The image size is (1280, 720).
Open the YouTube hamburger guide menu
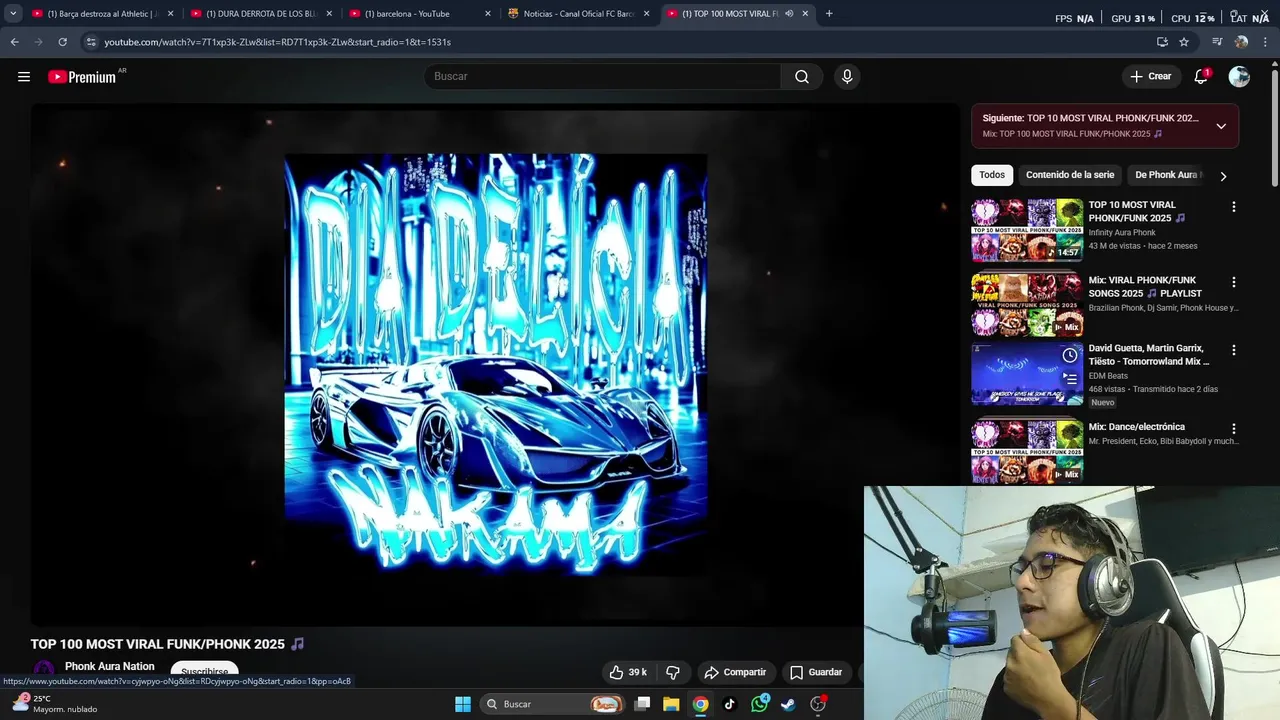click(x=24, y=77)
